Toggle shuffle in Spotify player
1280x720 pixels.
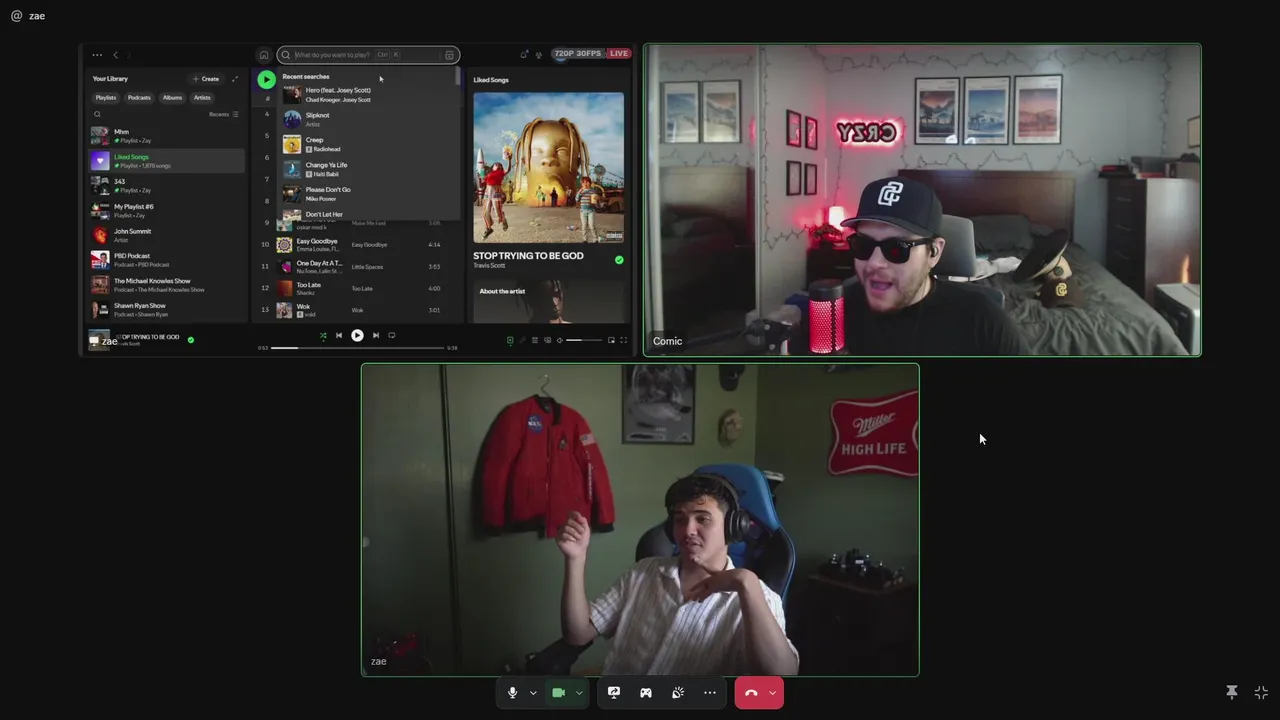(x=323, y=335)
